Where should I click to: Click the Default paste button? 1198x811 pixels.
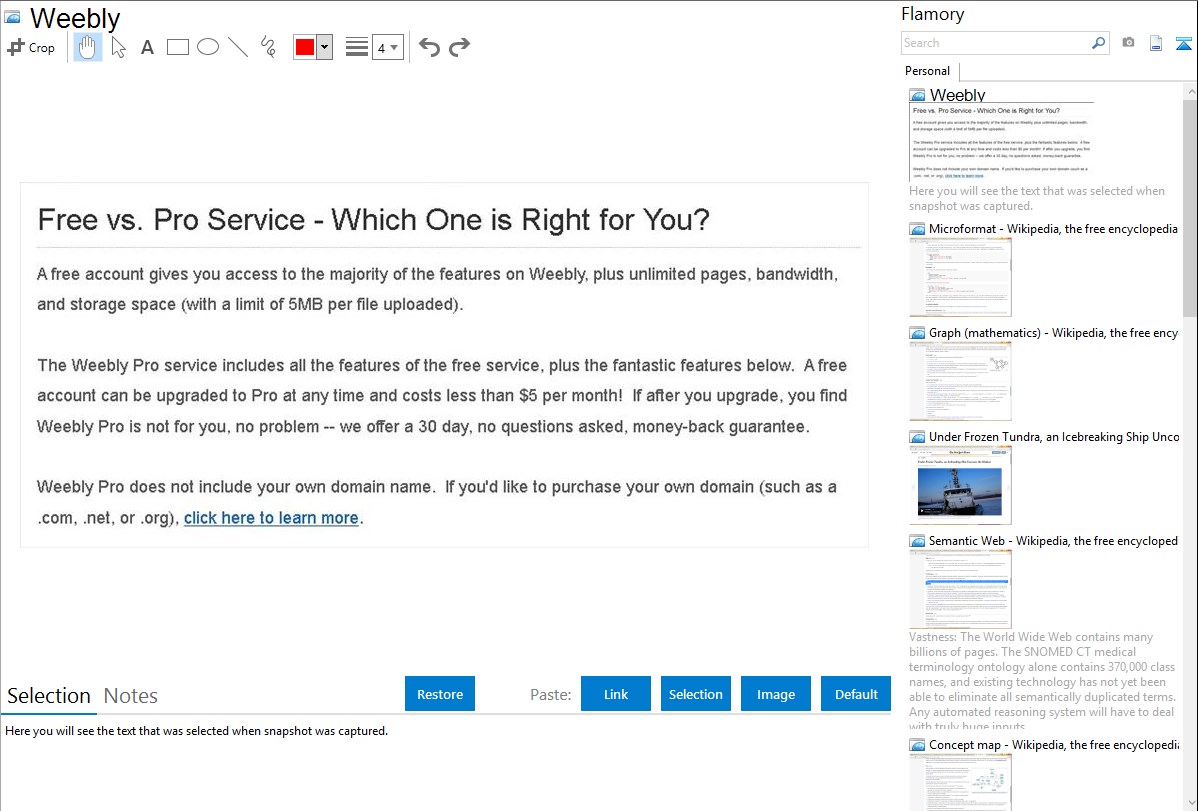point(856,694)
